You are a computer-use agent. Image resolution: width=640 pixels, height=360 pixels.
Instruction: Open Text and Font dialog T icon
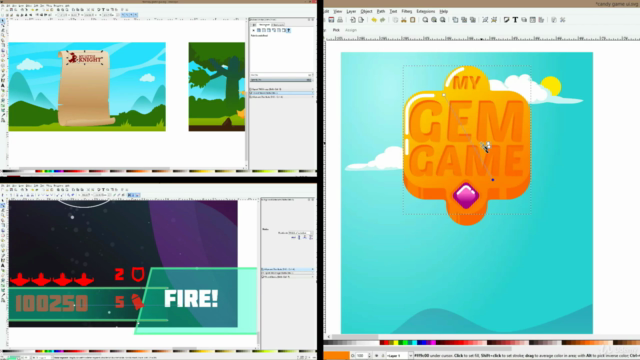pos(515,20)
